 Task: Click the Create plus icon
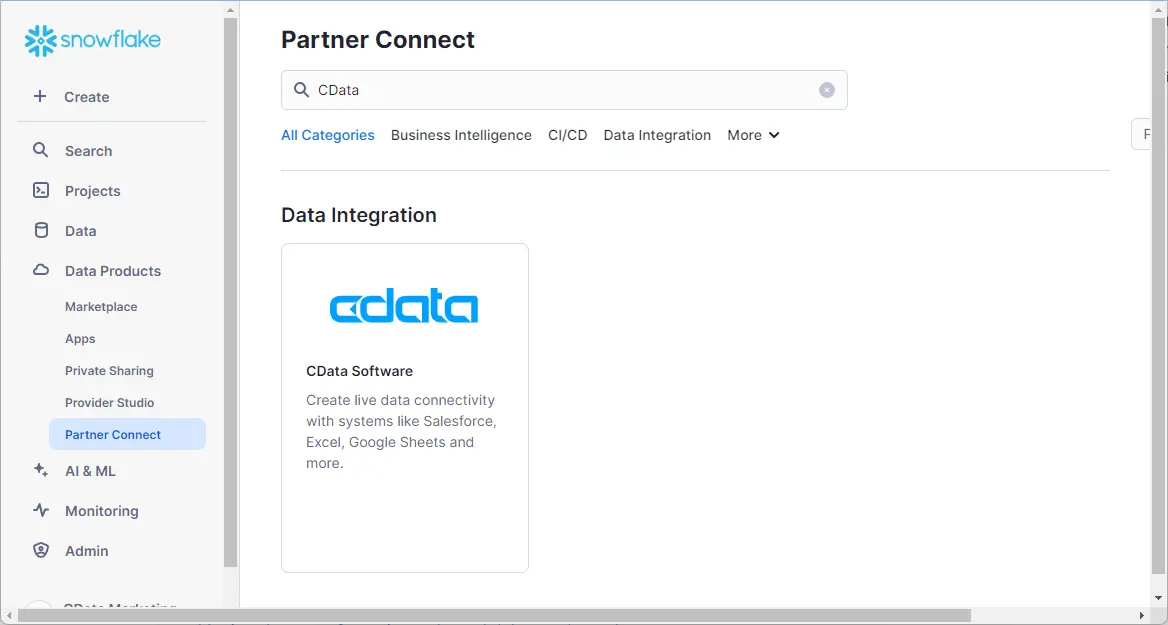pos(40,96)
